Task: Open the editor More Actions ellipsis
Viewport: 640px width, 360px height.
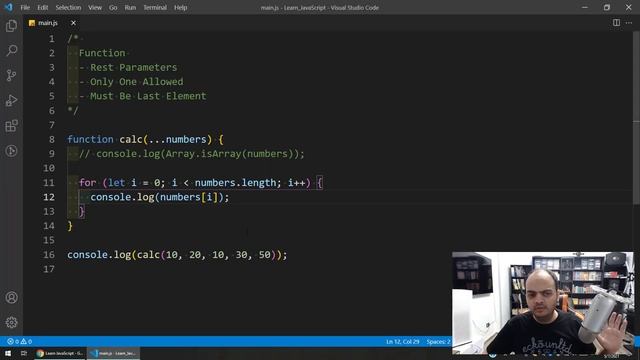Action: click(x=629, y=23)
